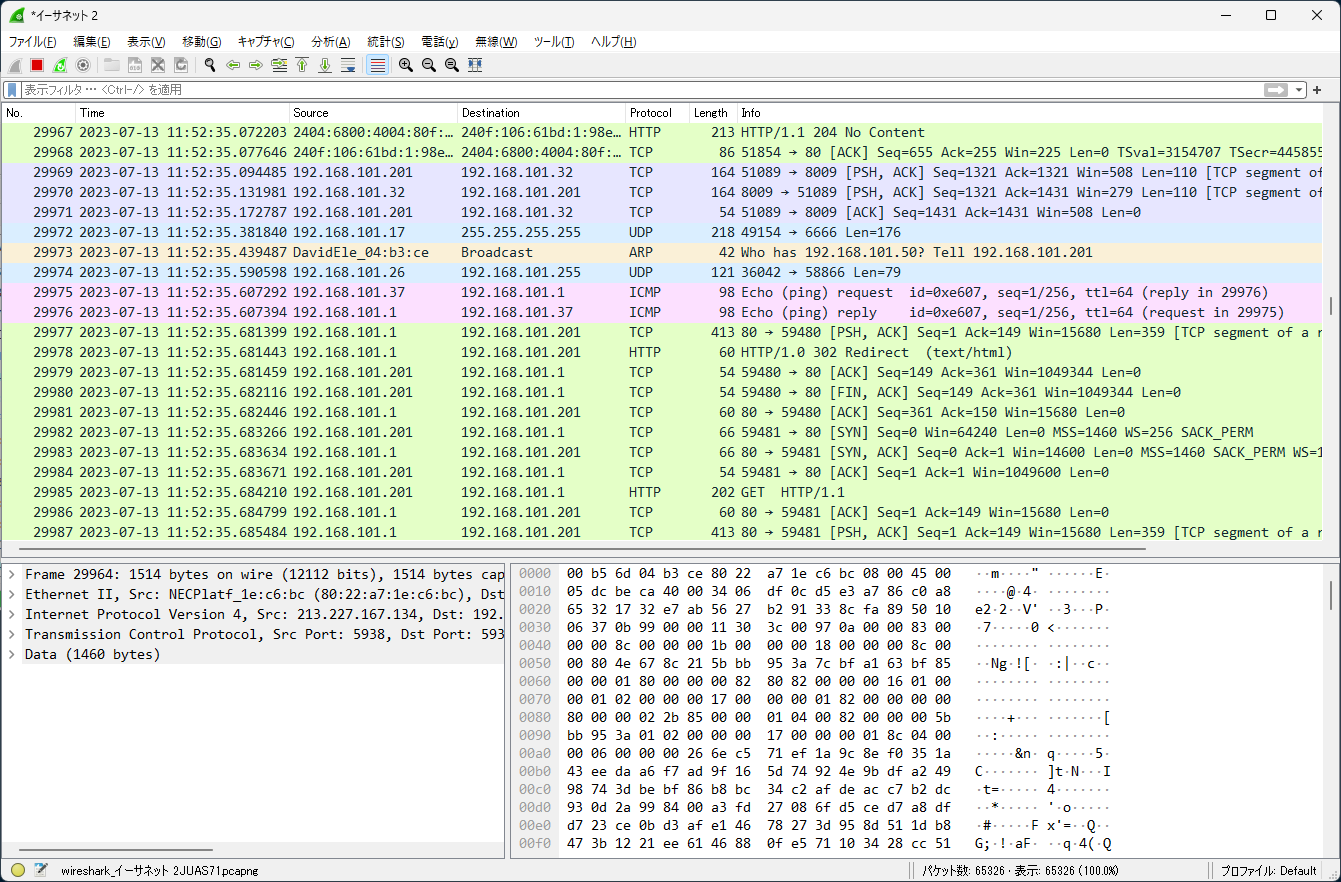Expand the Frame 29964 tree node

click(x=11, y=574)
